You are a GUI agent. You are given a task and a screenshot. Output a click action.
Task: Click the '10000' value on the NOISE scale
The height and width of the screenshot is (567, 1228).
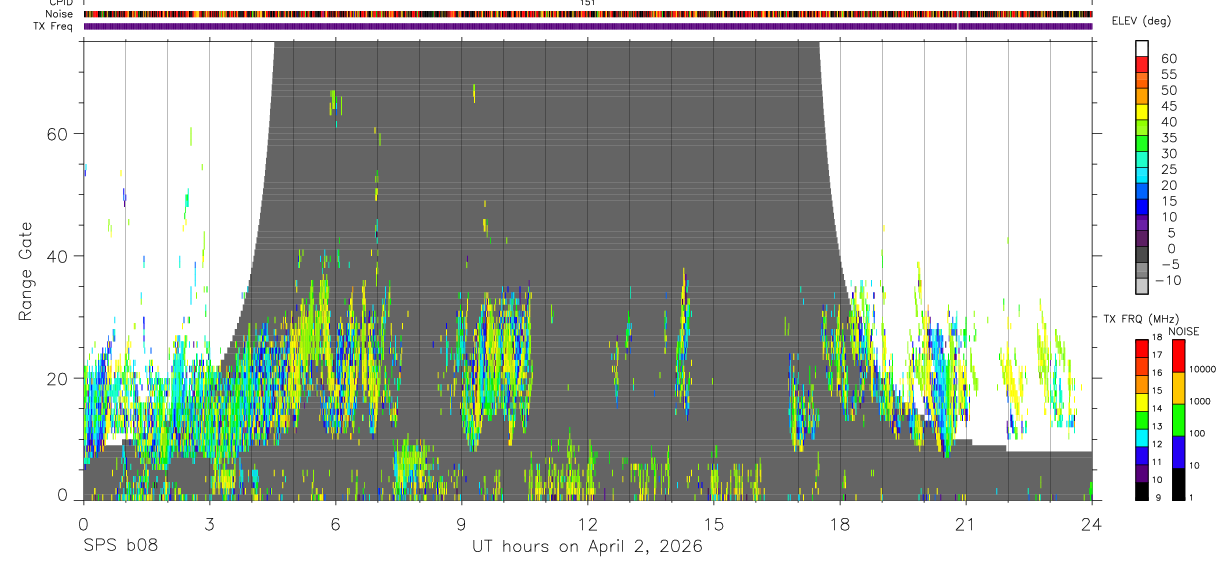(x=1201, y=370)
